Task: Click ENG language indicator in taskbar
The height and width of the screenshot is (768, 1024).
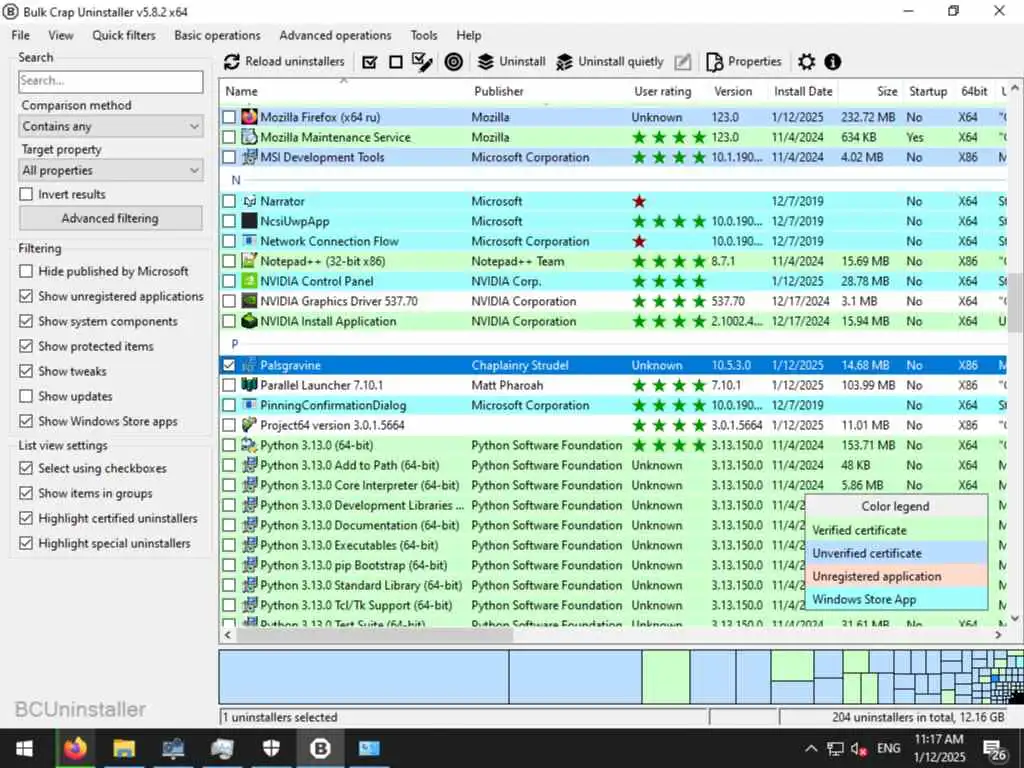Action: click(888, 748)
